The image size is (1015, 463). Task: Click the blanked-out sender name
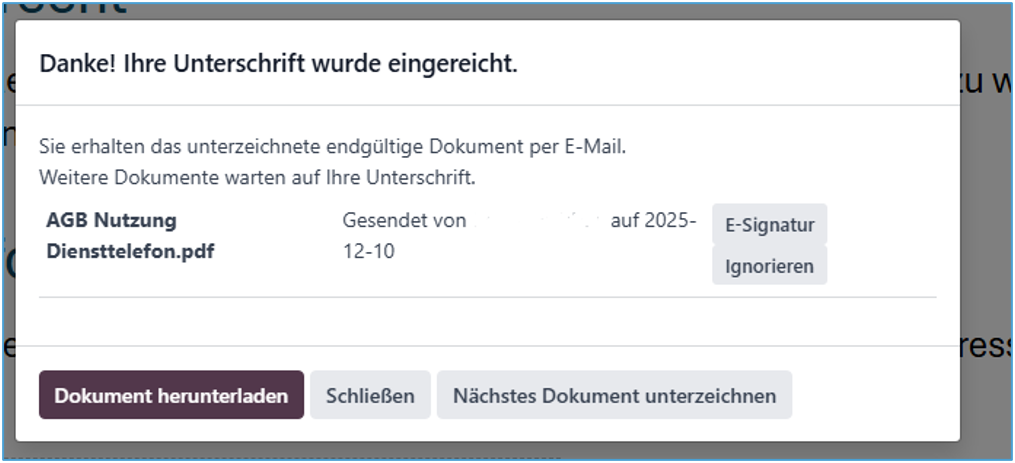coord(538,220)
